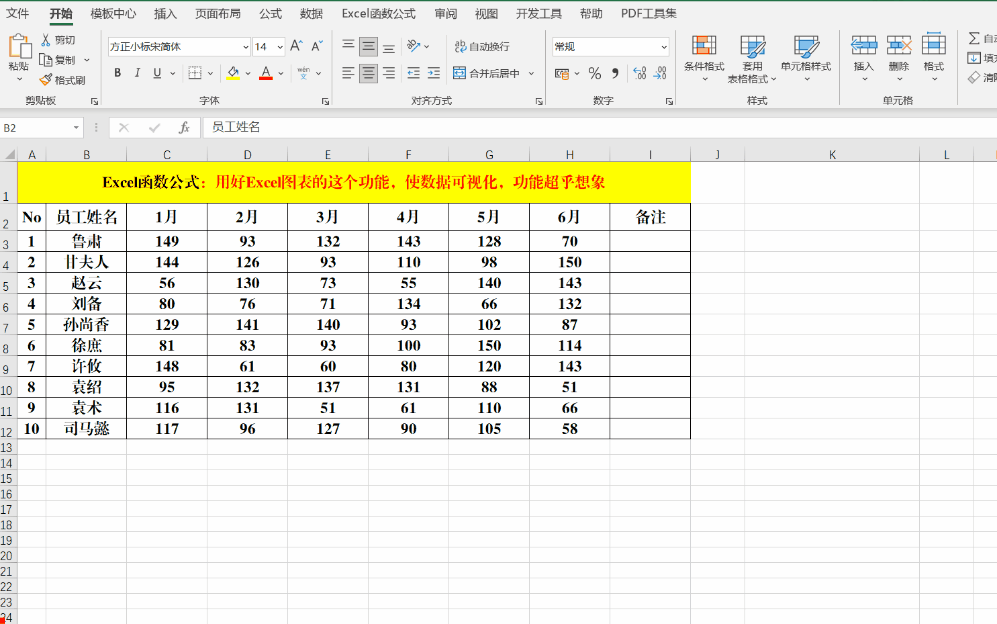Decrease font size with smaller A icon
The width and height of the screenshot is (997, 624).
(x=317, y=46)
